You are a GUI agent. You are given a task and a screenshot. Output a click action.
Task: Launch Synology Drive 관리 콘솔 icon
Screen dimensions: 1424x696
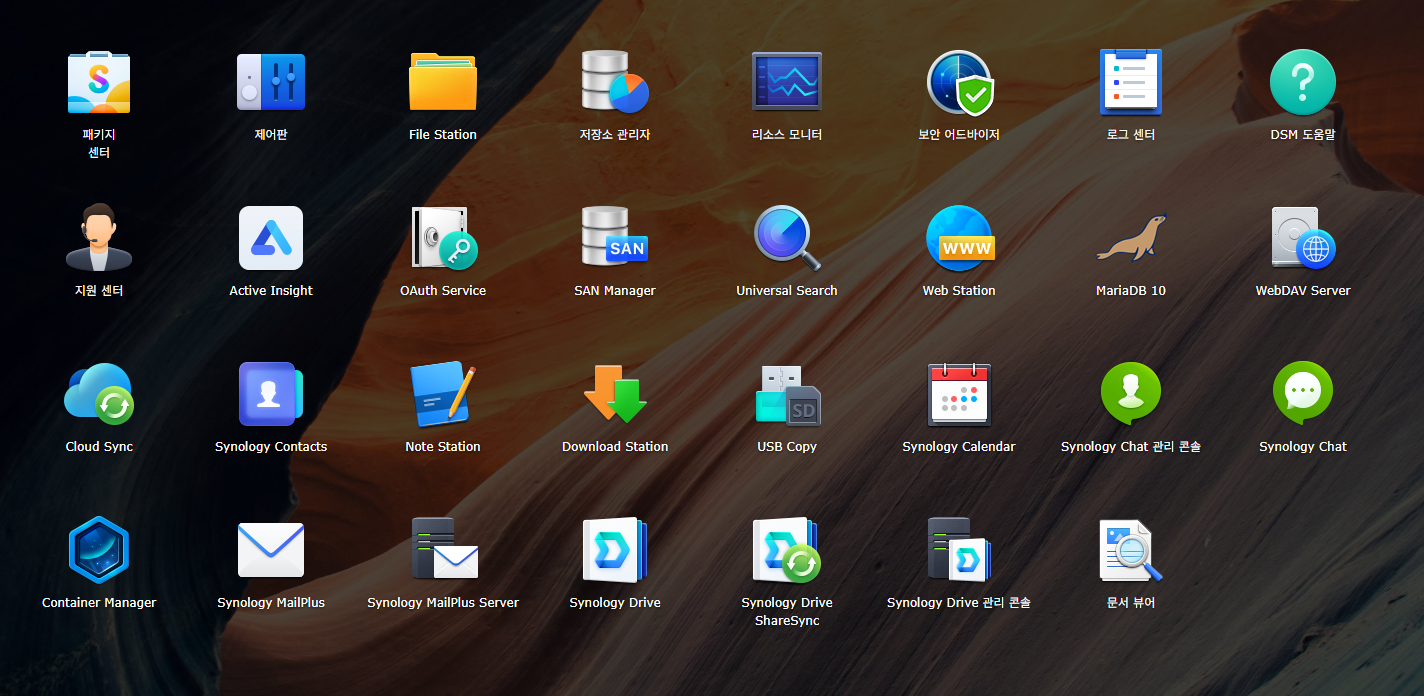point(959,548)
